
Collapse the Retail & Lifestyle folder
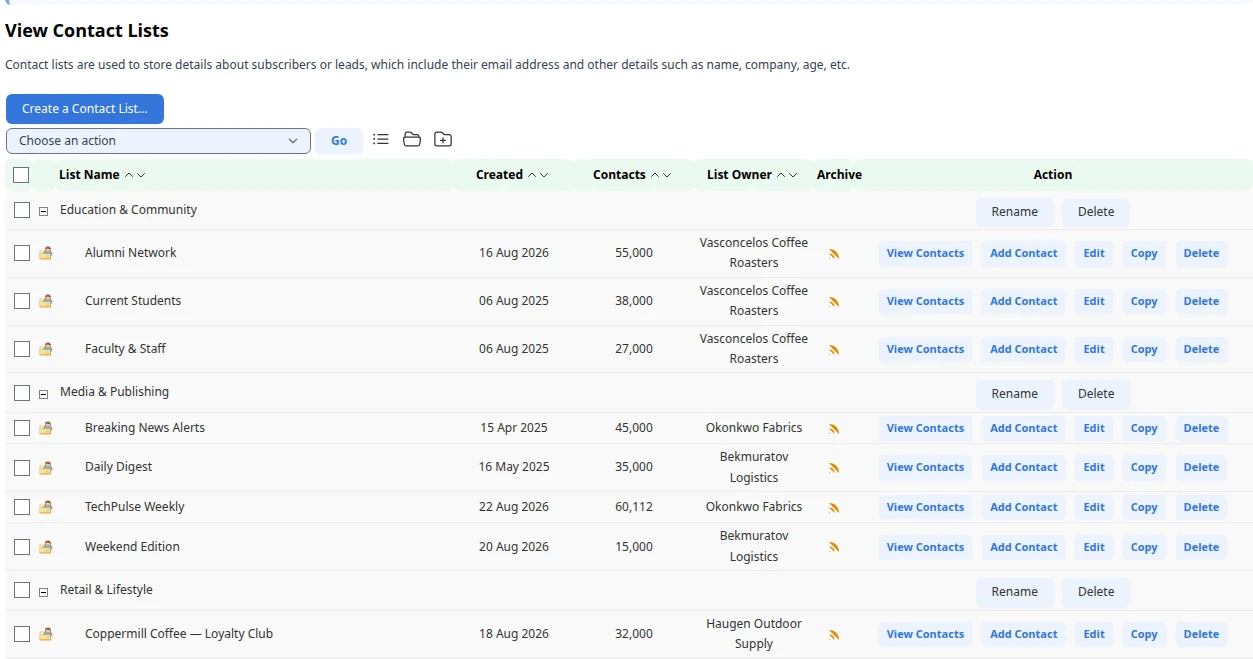[43, 592]
